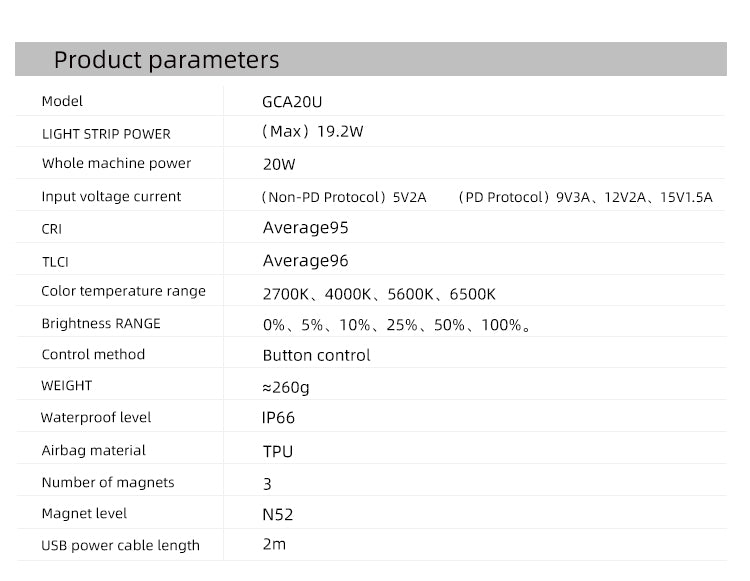This screenshot has width=750, height=581.
Task: Select the Average95 CRI value
Action: (x=305, y=227)
